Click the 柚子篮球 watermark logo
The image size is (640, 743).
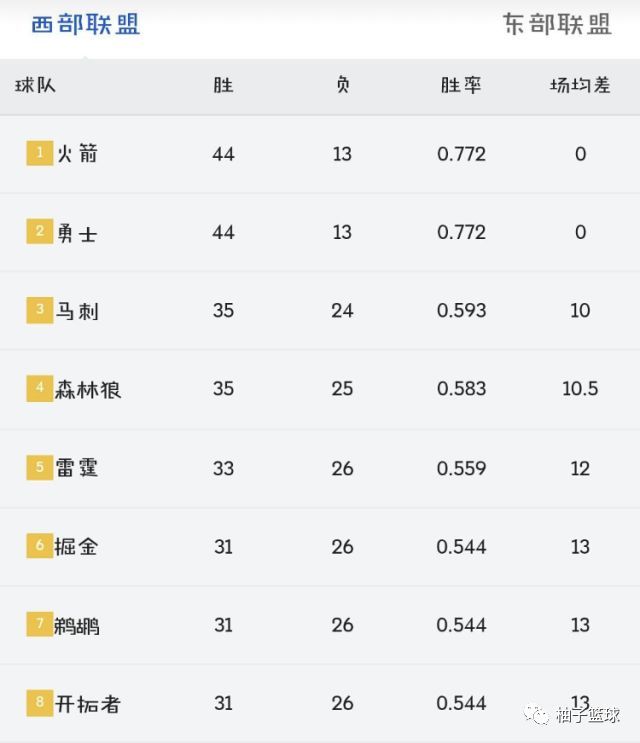click(x=572, y=715)
